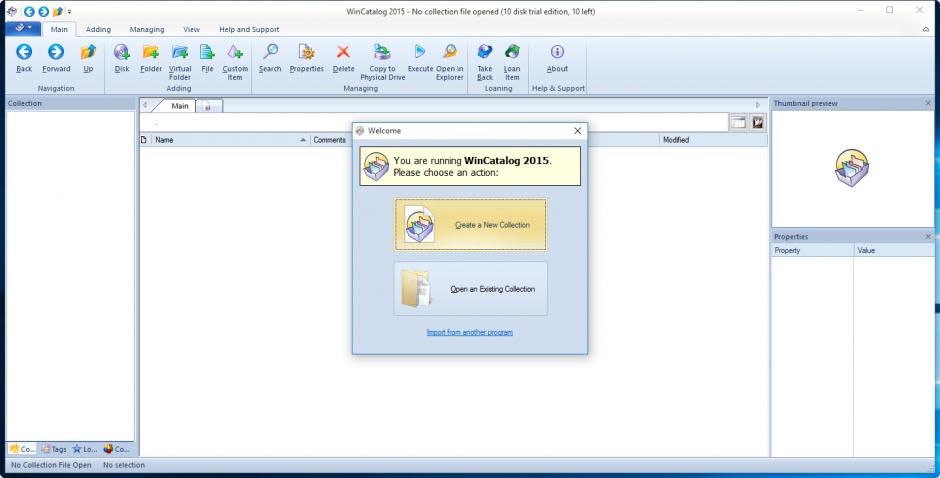Viewport: 940px width, 478px height.
Task: Add a Custom Item
Action: (x=235, y=52)
